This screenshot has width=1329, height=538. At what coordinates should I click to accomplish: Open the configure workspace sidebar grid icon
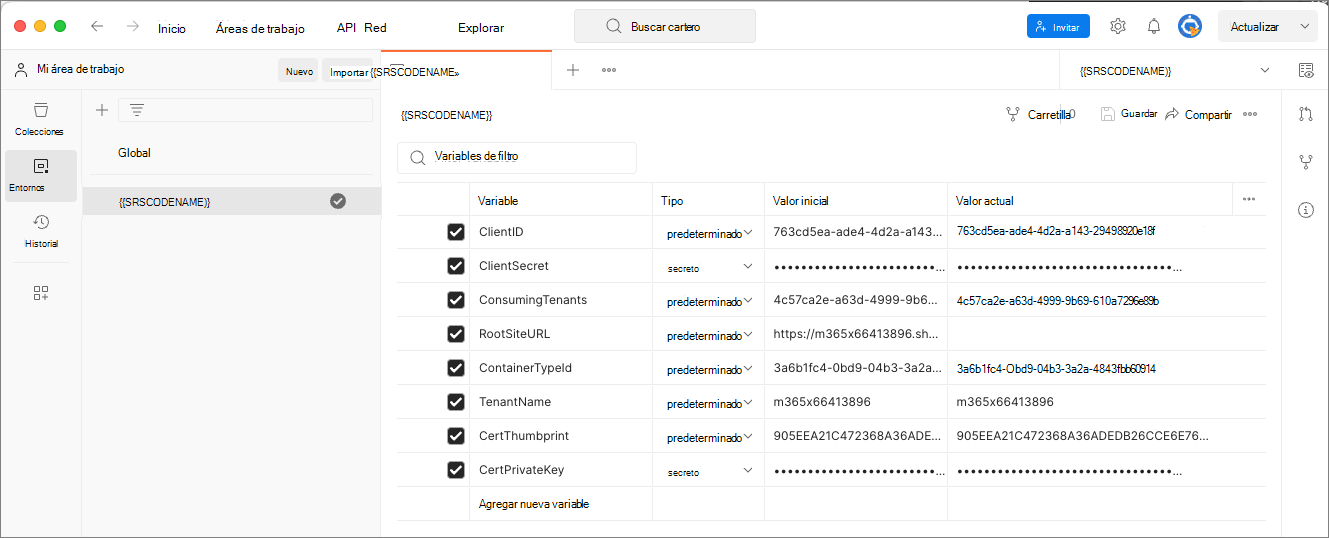pyautogui.click(x=40, y=293)
